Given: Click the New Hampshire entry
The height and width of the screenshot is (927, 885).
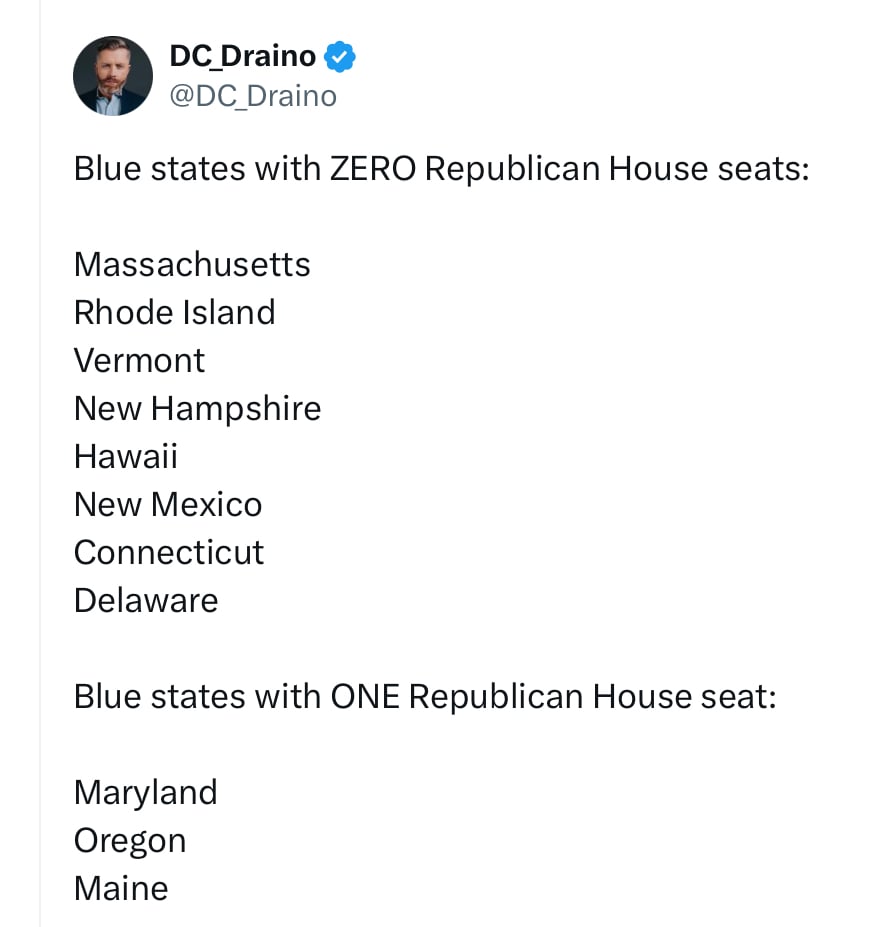Looking at the screenshot, I should click(197, 409).
